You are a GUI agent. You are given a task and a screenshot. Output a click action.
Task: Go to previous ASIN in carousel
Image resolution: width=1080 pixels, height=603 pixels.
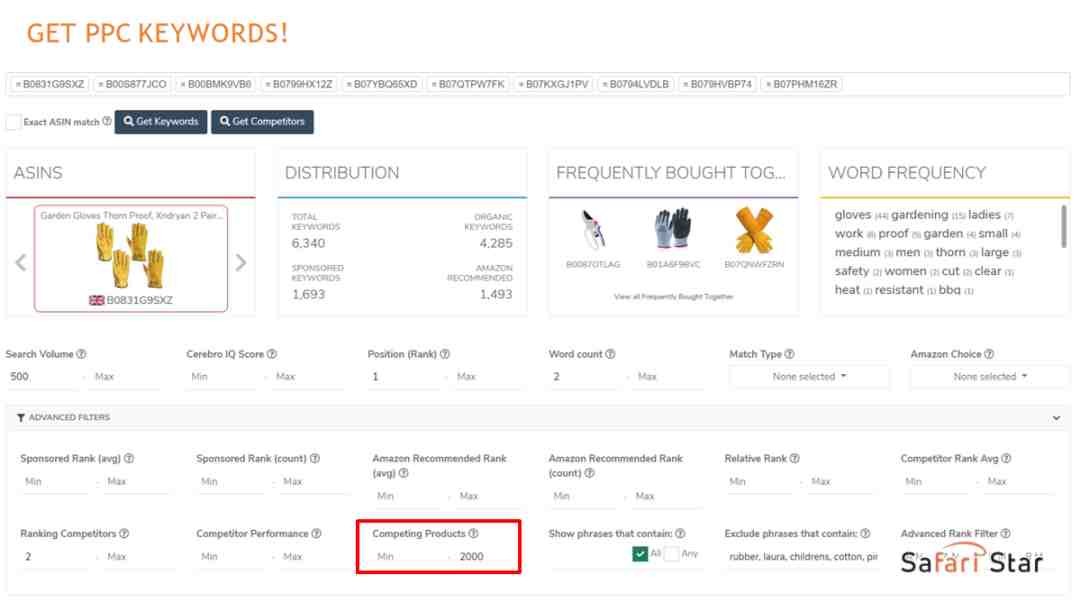tap(21, 263)
